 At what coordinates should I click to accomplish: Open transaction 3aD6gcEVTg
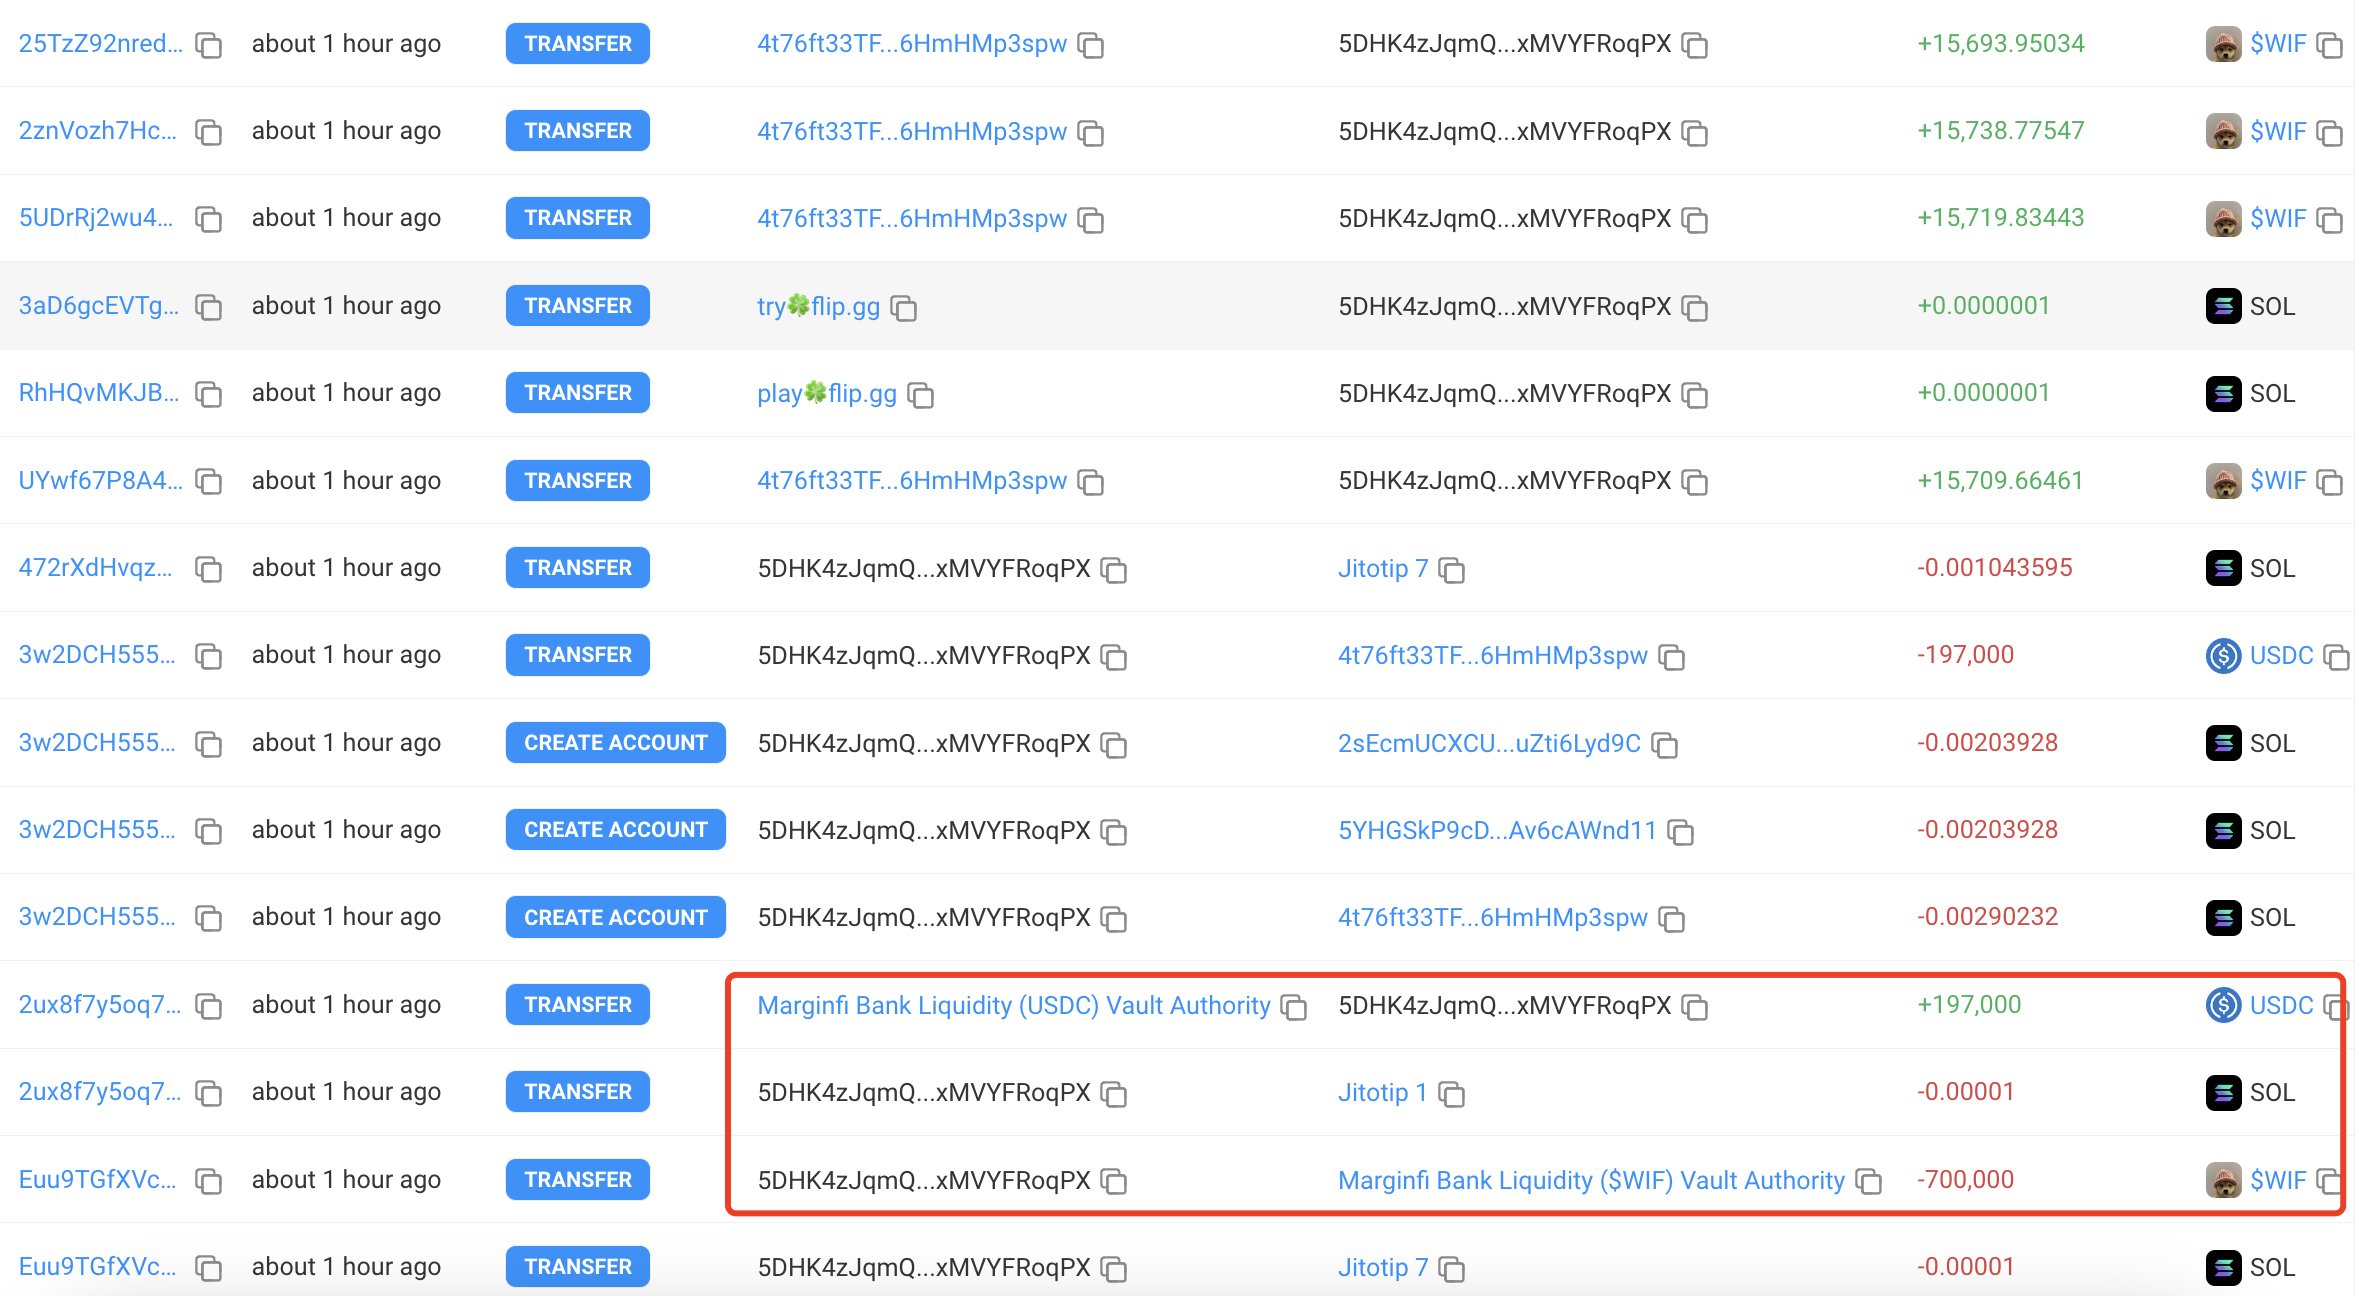(x=99, y=306)
